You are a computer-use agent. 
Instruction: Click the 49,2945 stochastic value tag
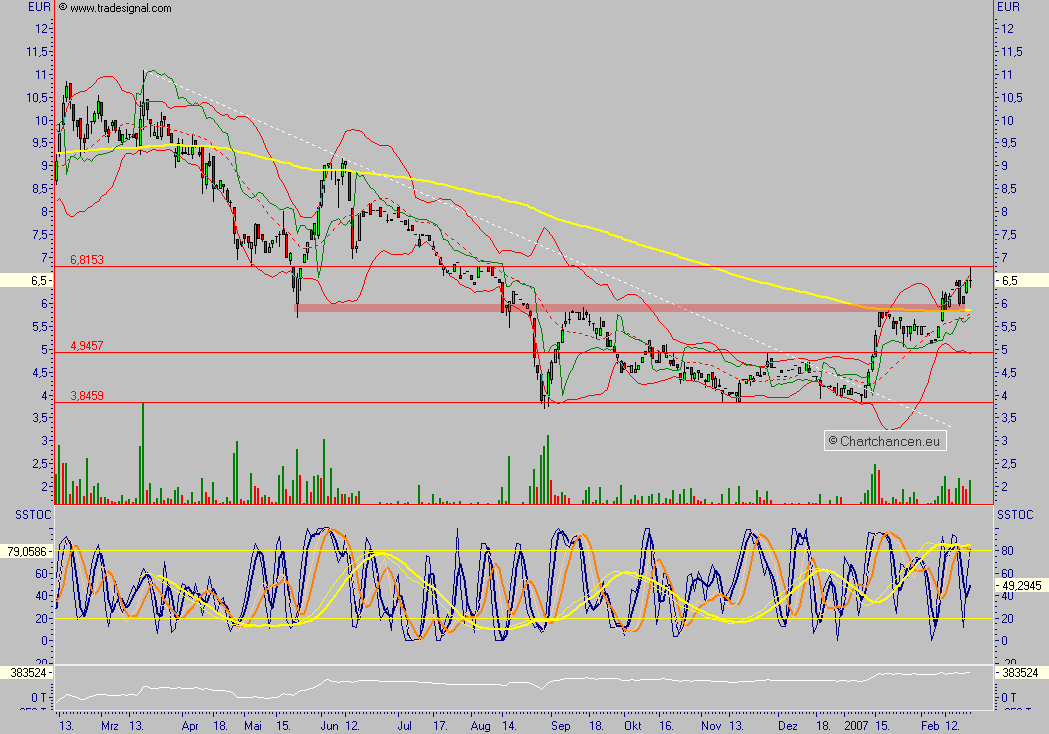click(x=1022, y=585)
